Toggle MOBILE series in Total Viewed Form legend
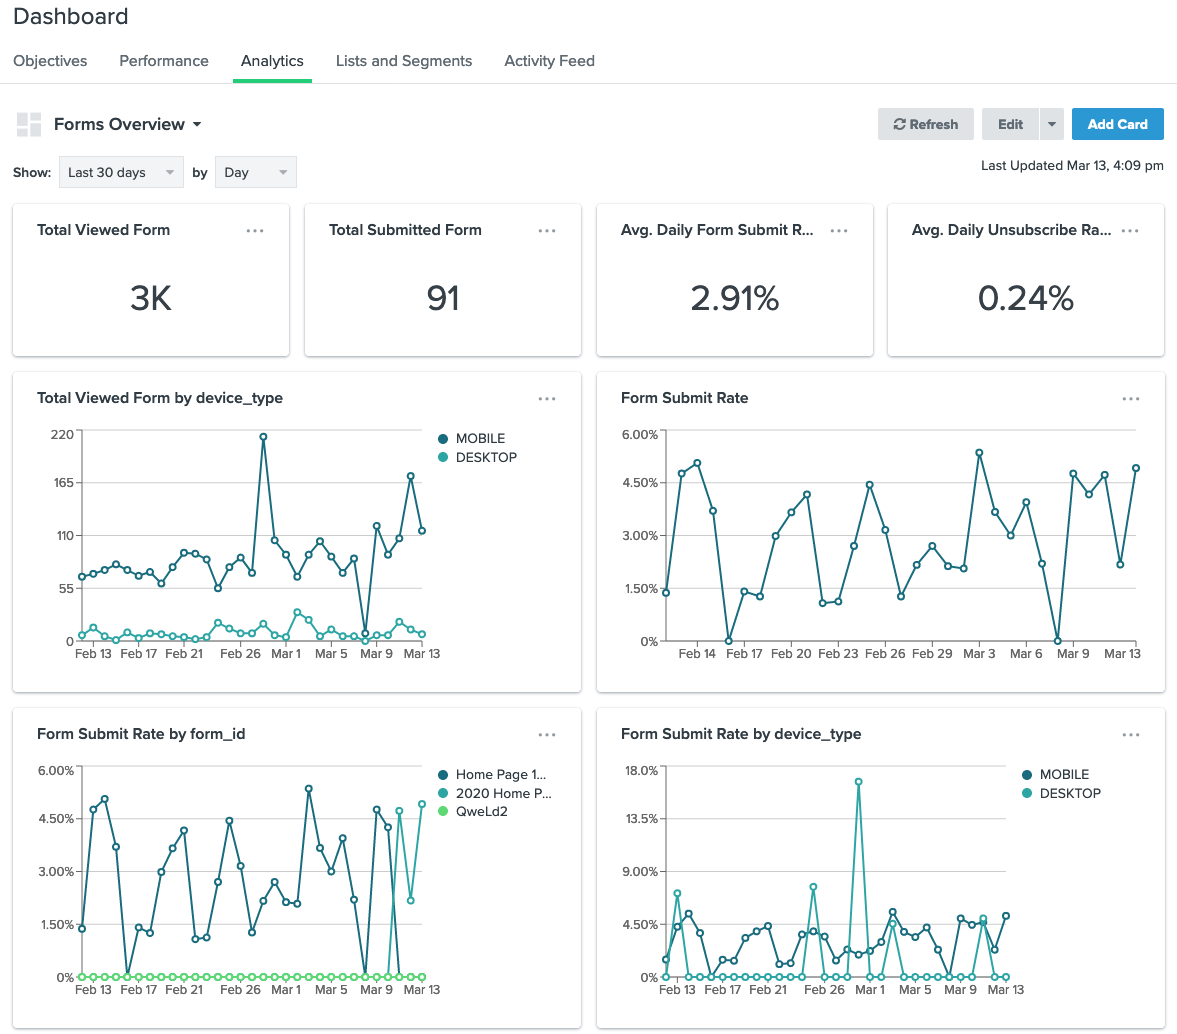Screen dimensions: 1177x1034 coord(471,439)
